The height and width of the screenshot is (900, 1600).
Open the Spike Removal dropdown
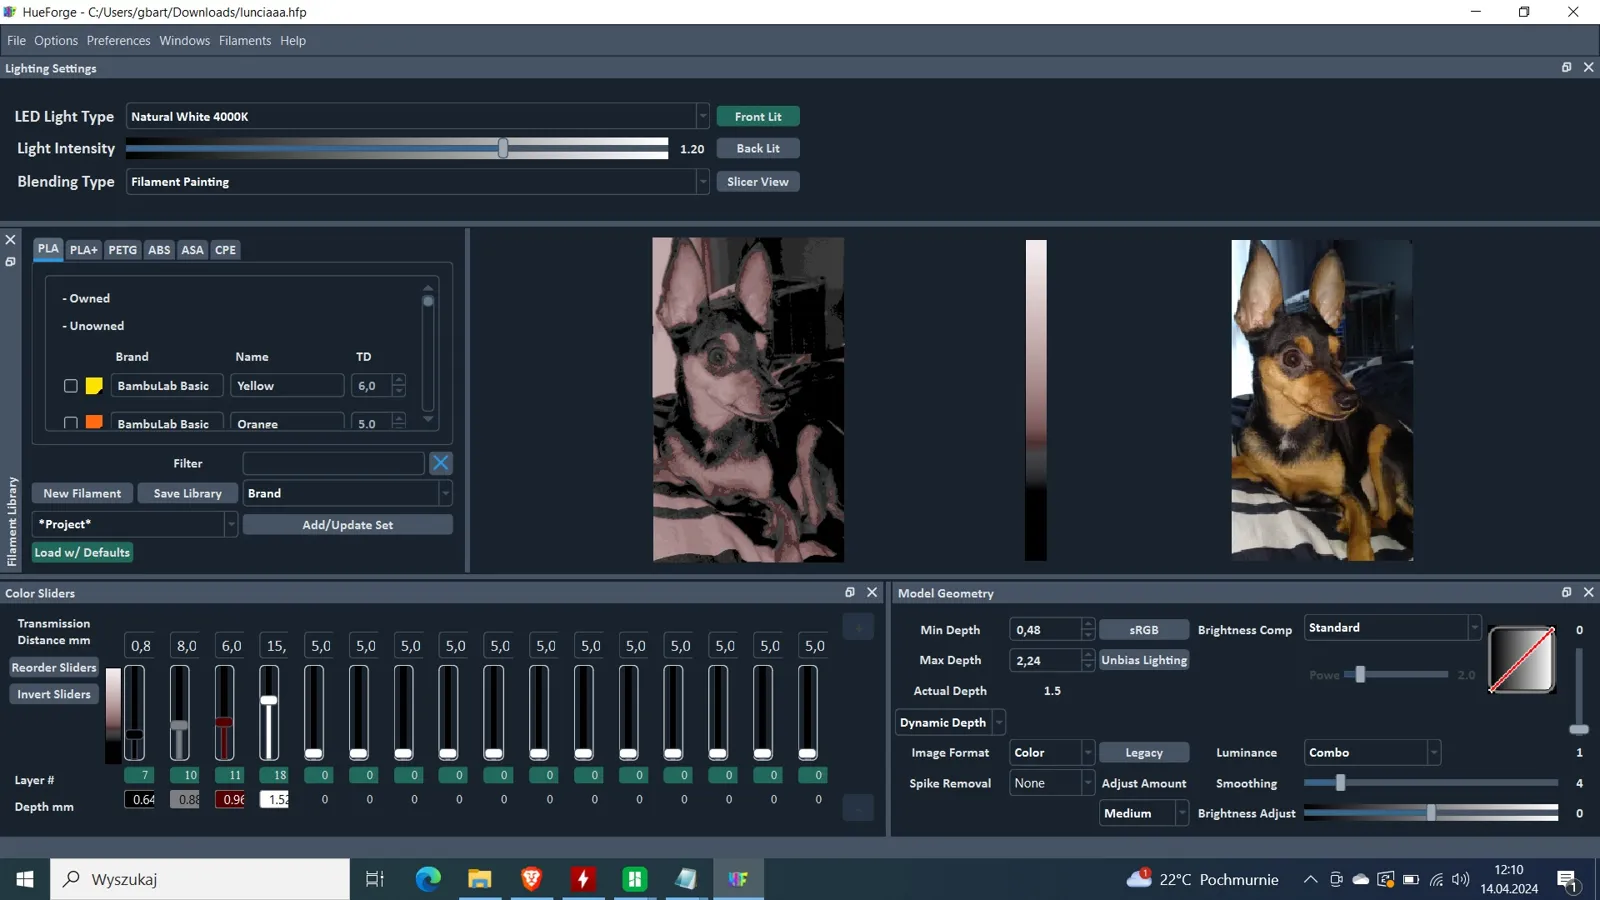1052,783
